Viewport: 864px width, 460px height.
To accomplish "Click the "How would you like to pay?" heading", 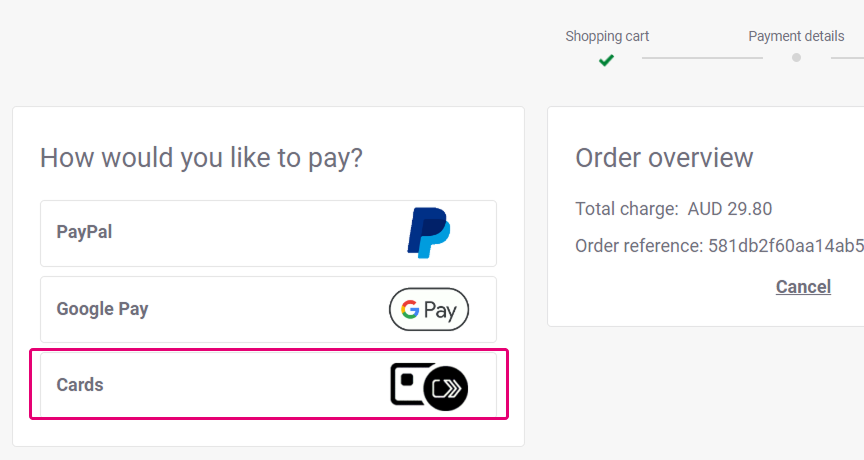I will tap(201, 158).
